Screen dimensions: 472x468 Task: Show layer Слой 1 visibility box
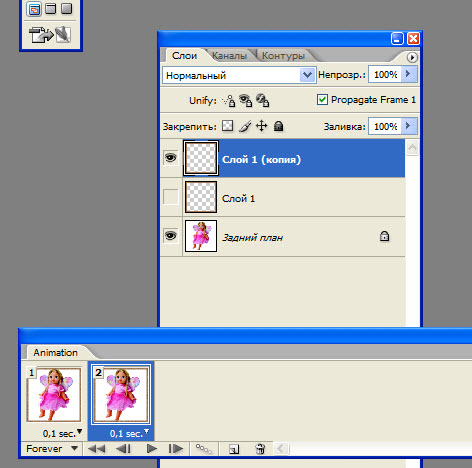(x=171, y=197)
